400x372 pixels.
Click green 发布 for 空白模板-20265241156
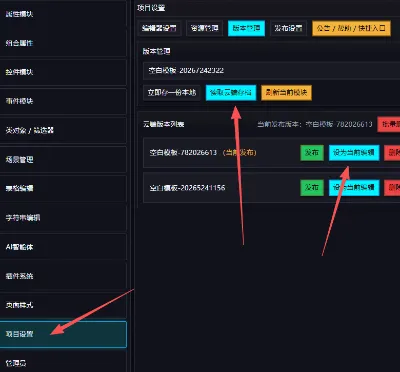(312, 188)
